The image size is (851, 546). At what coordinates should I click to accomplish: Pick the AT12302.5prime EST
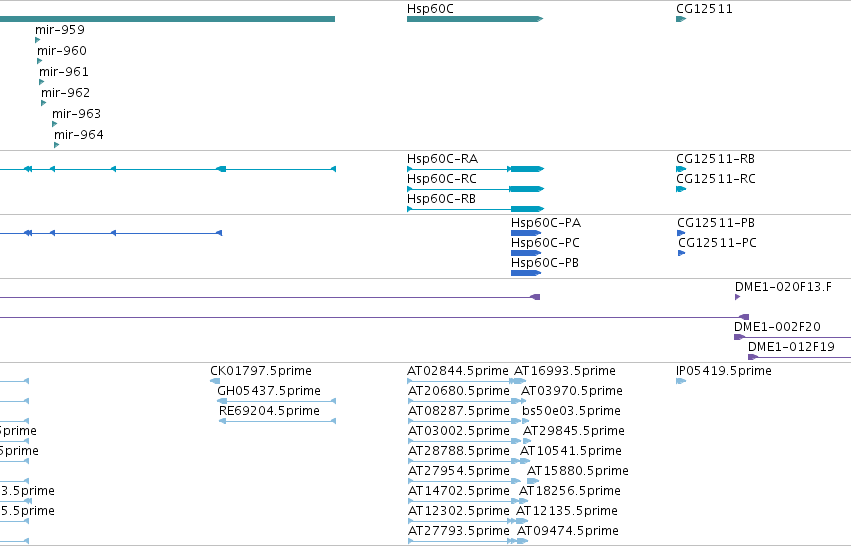(x=461, y=521)
